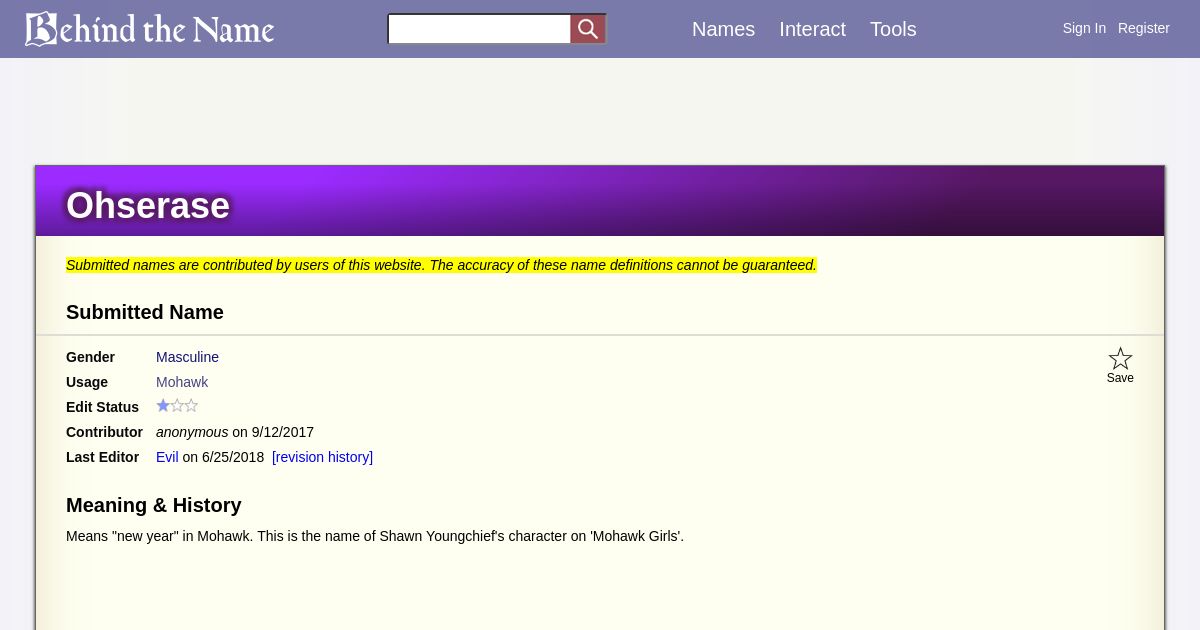This screenshot has height=630, width=1200.
Task: Click the Meaning & History heading
Action: click(154, 505)
